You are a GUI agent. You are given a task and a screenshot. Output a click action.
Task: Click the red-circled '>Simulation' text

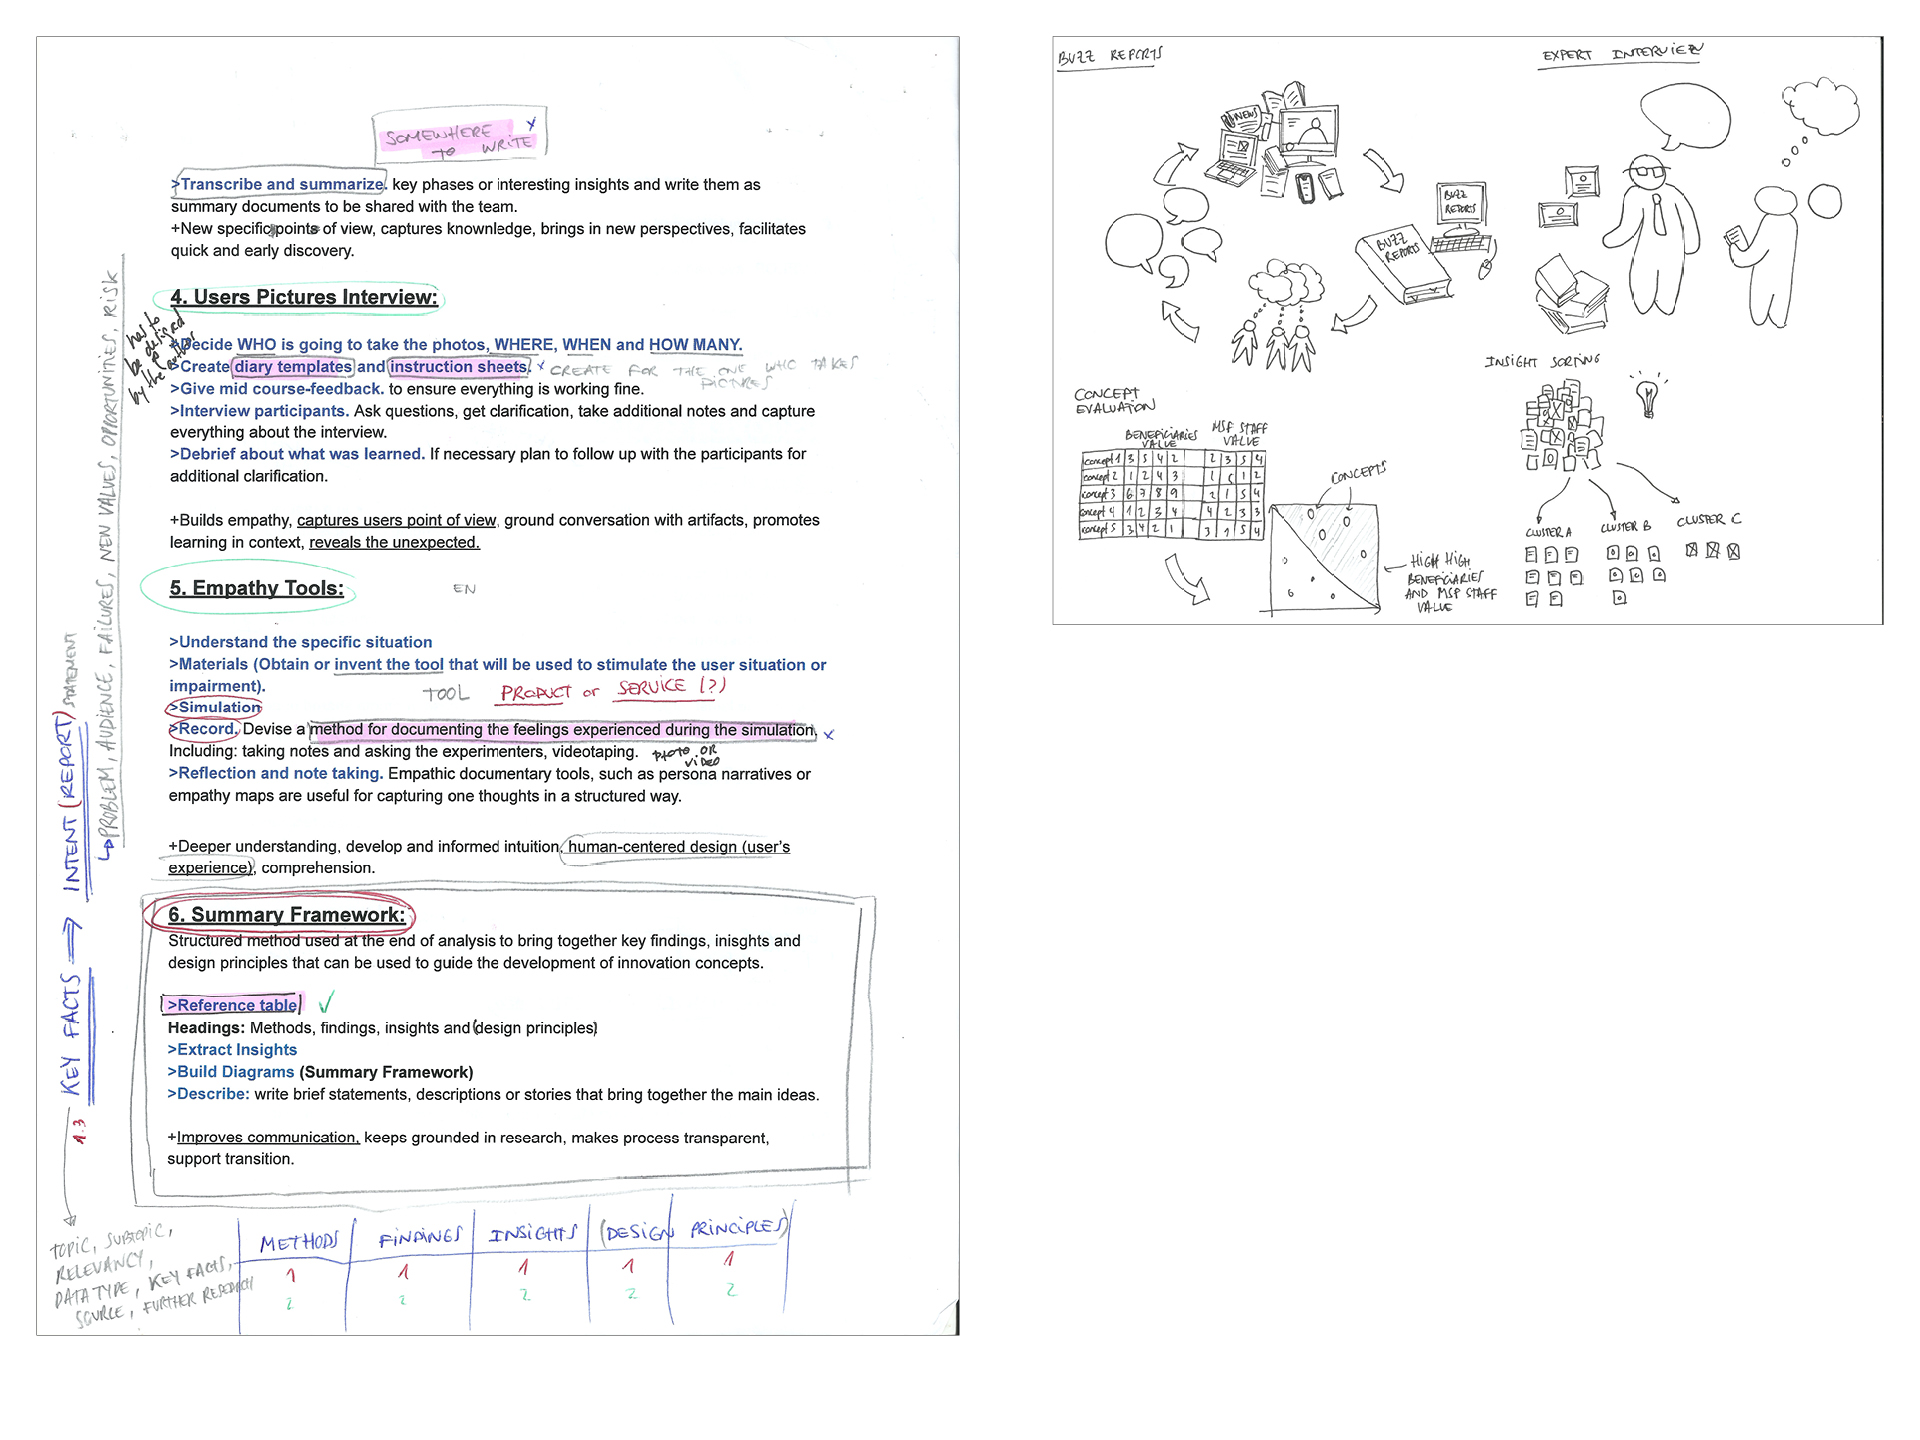215,707
